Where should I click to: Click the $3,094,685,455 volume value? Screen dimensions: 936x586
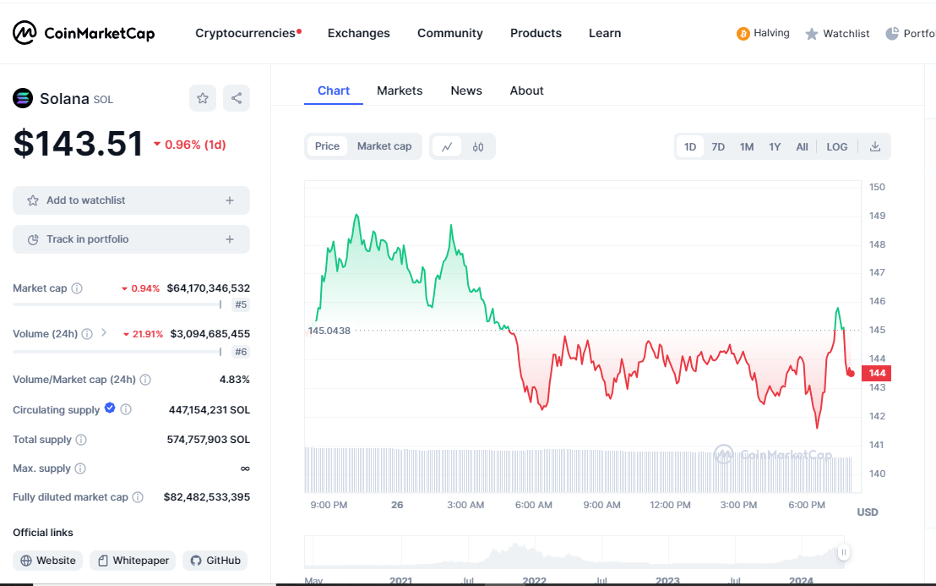210,334
